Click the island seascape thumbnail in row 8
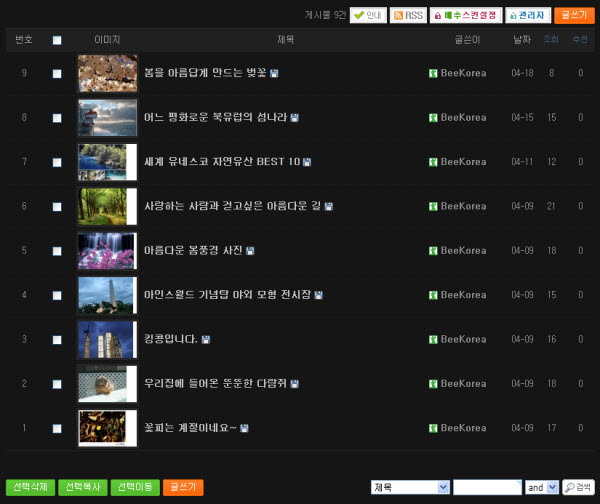 point(108,117)
